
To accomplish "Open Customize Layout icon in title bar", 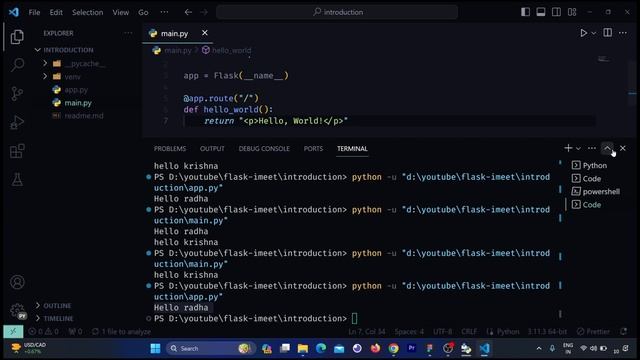I will [572, 12].
